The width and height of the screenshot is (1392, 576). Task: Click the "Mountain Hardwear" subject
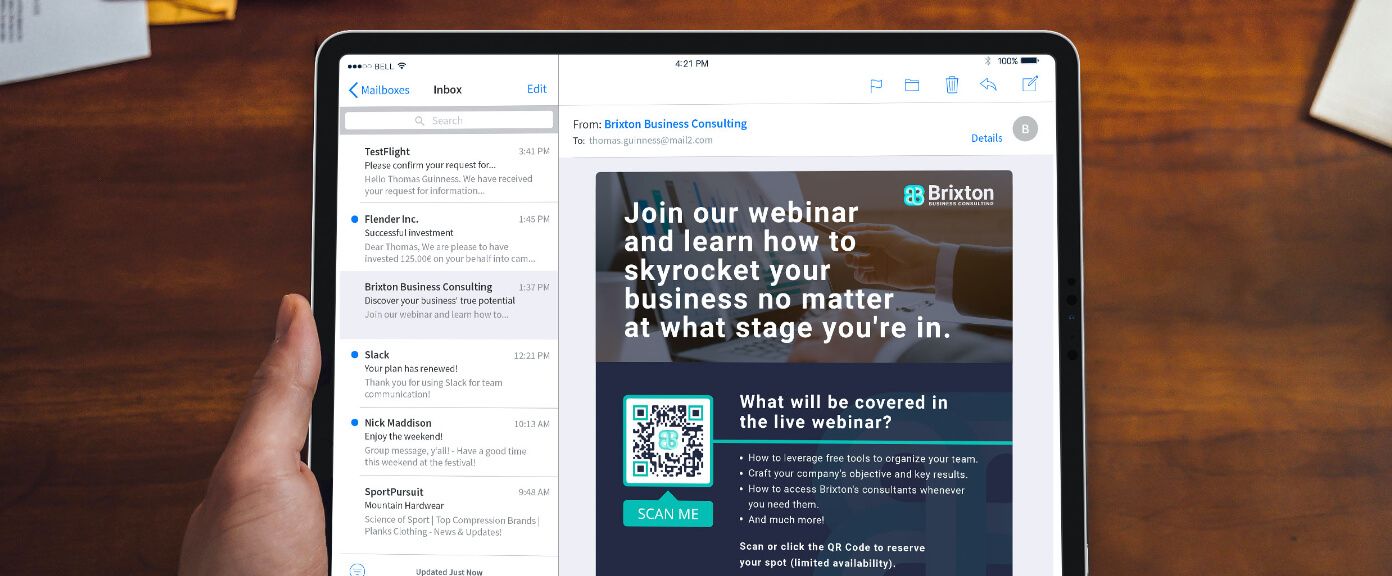click(x=404, y=506)
